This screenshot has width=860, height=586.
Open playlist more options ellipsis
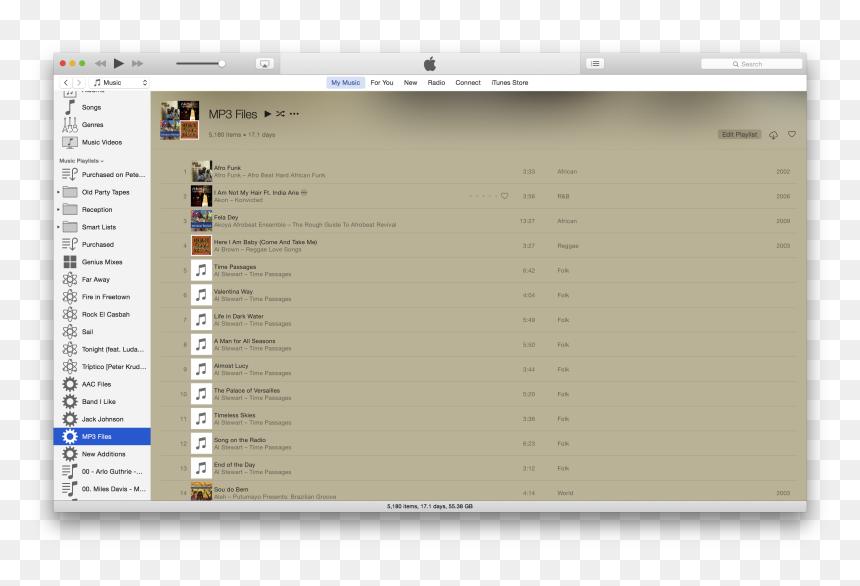[295, 114]
